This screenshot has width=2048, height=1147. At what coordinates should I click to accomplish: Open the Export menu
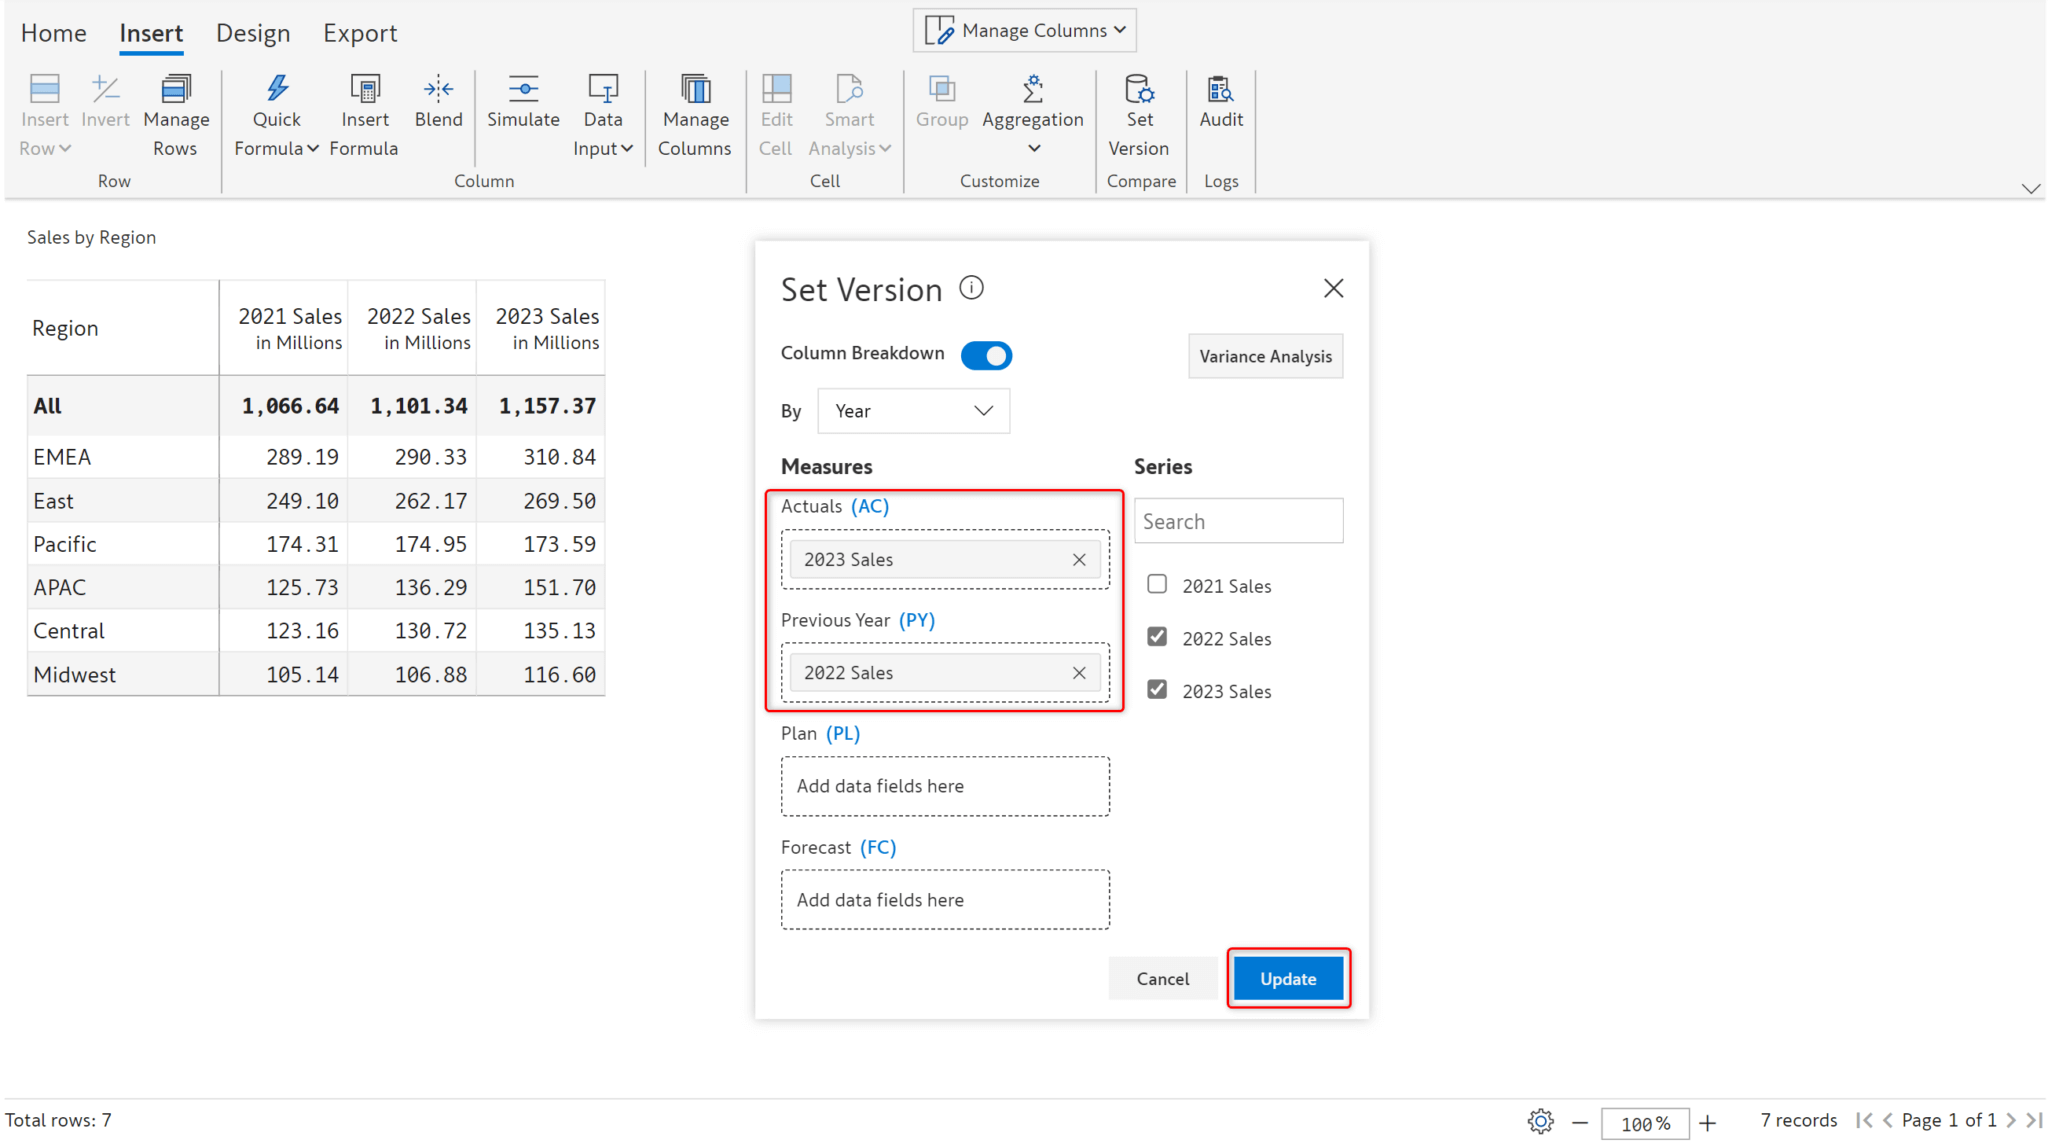coord(360,32)
